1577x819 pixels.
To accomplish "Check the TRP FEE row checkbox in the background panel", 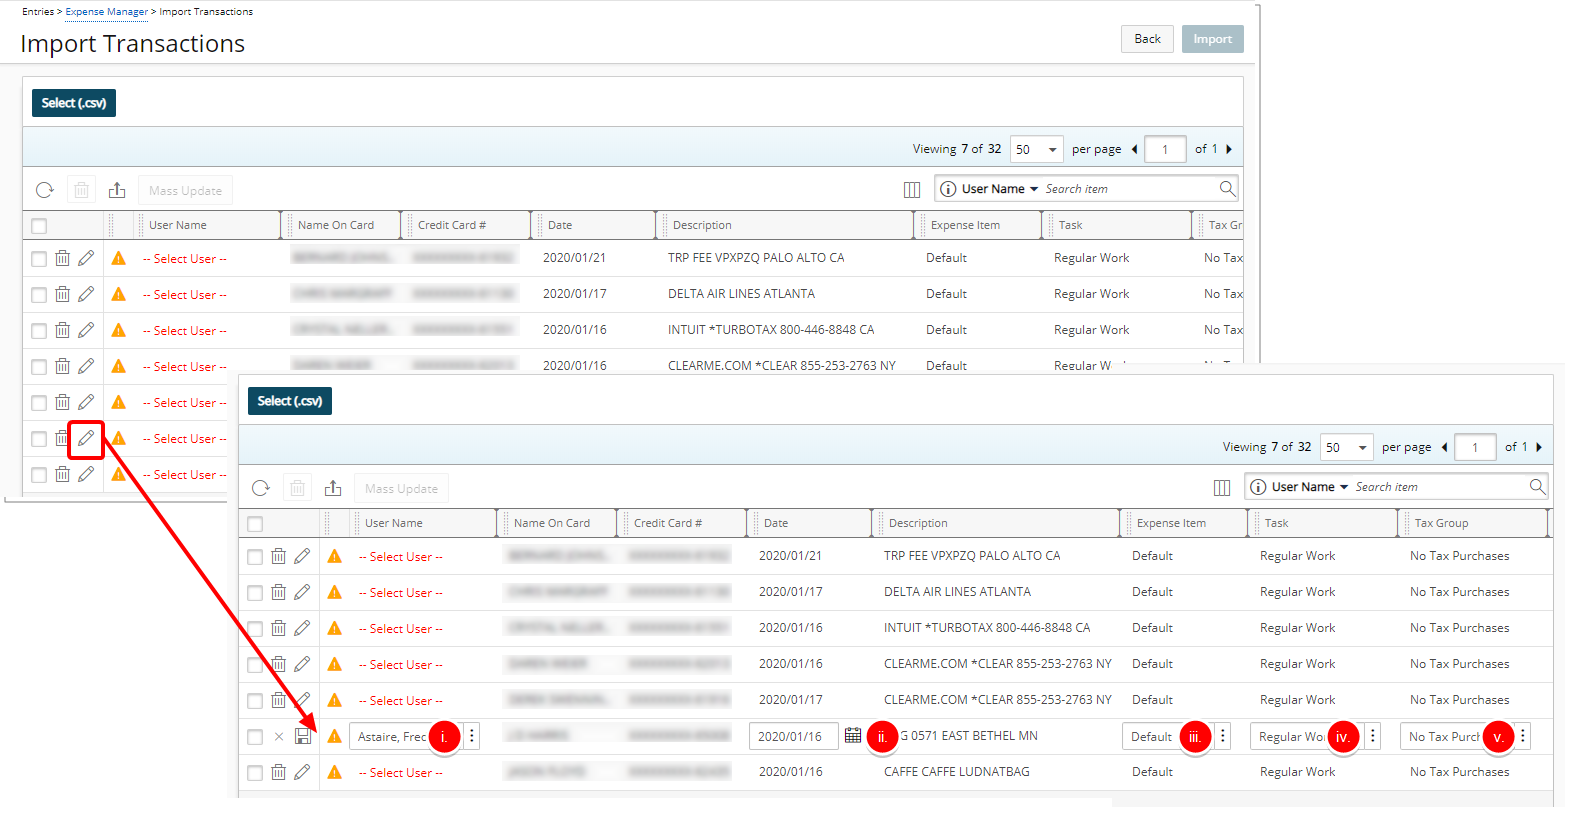I will 39,259.
